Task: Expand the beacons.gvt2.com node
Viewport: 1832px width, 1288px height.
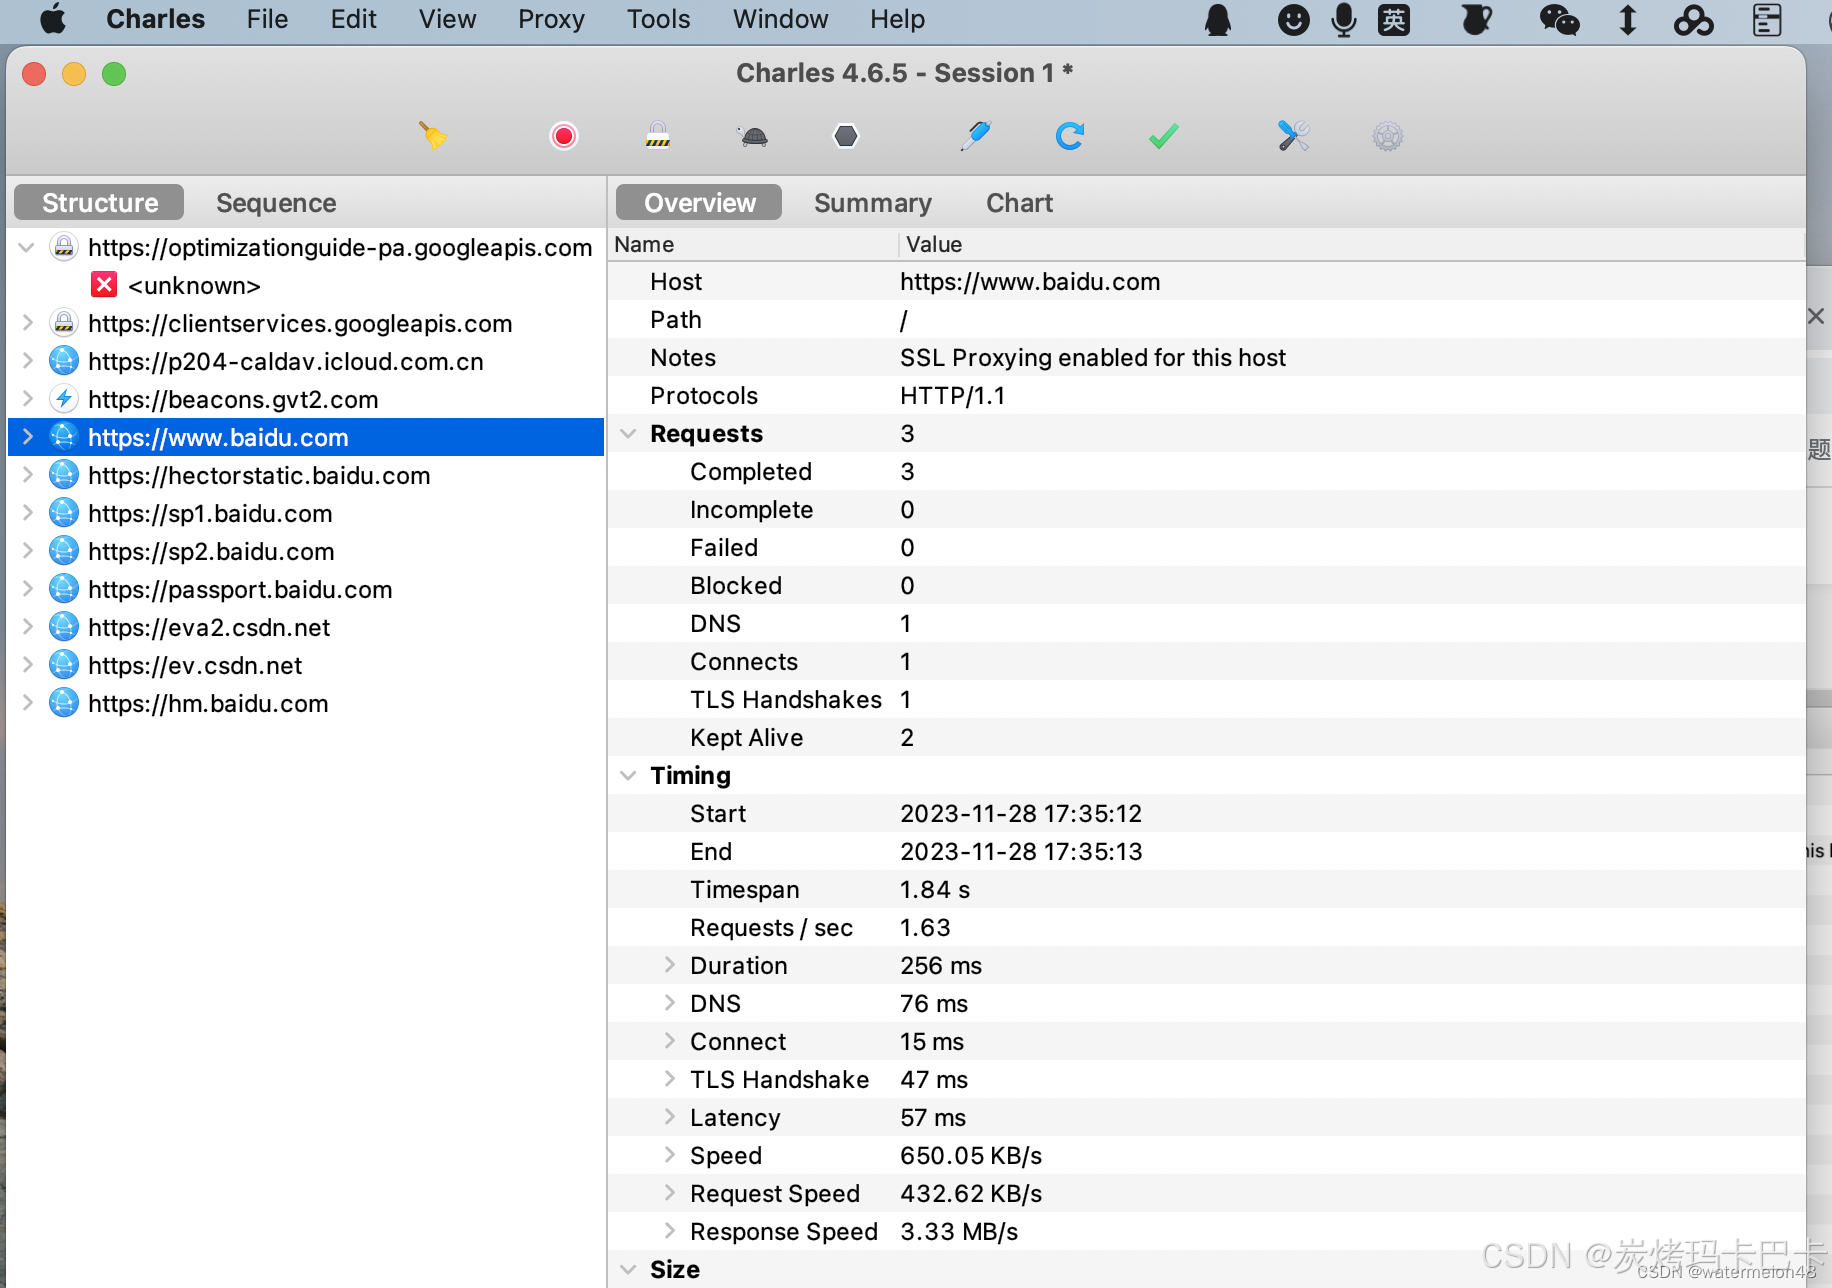Action: click(x=27, y=399)
